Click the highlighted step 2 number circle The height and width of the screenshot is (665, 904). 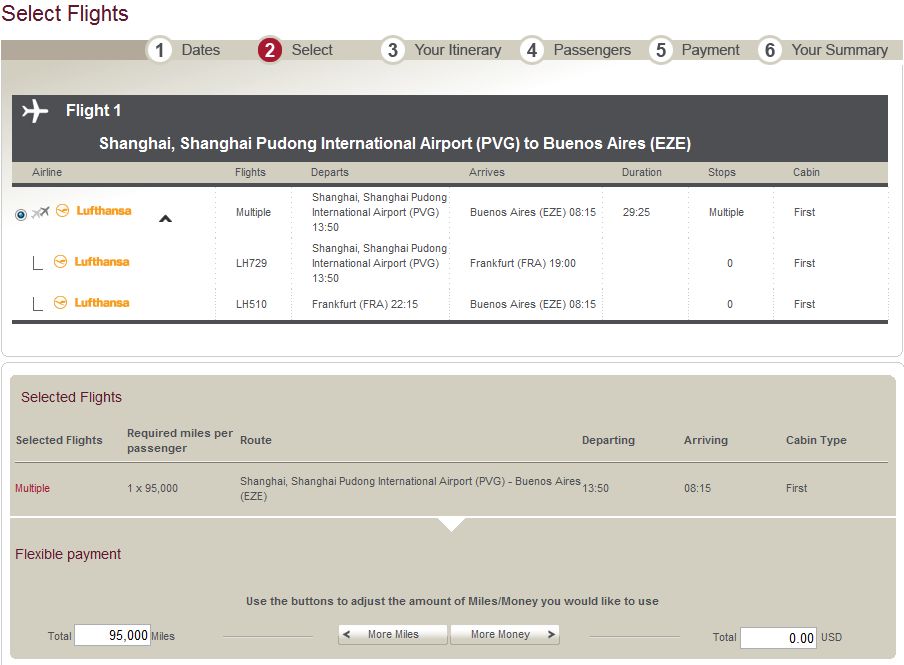[x=270, y=50]
